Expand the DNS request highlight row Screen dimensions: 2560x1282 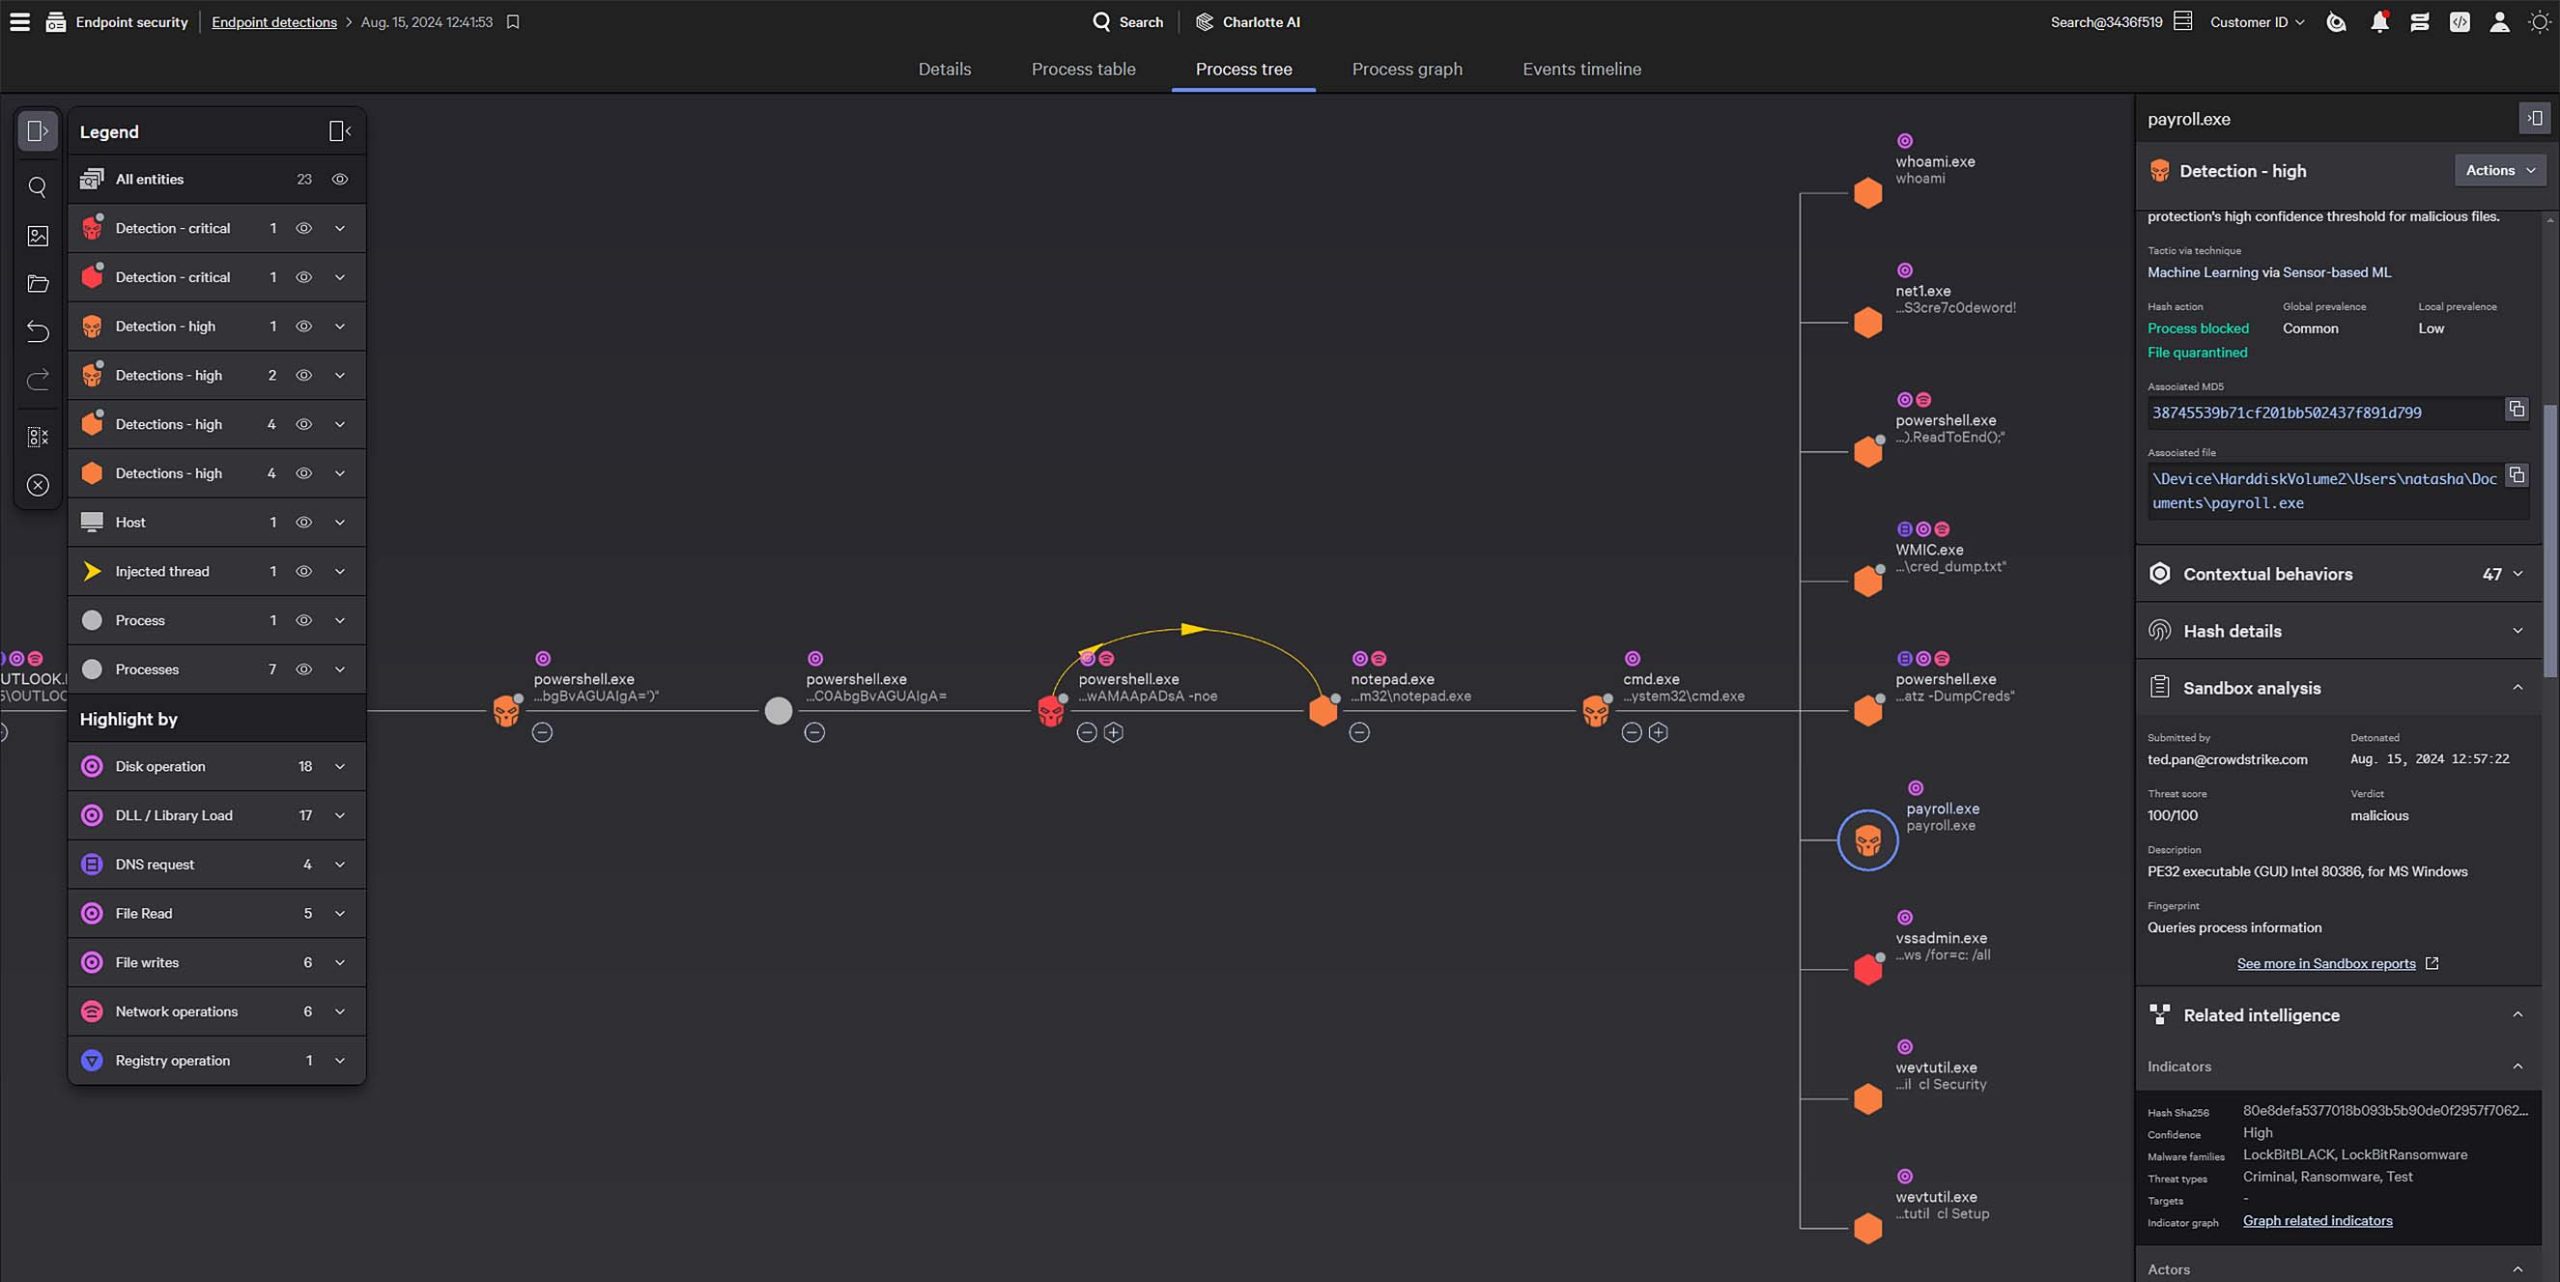tap(340, 865)
